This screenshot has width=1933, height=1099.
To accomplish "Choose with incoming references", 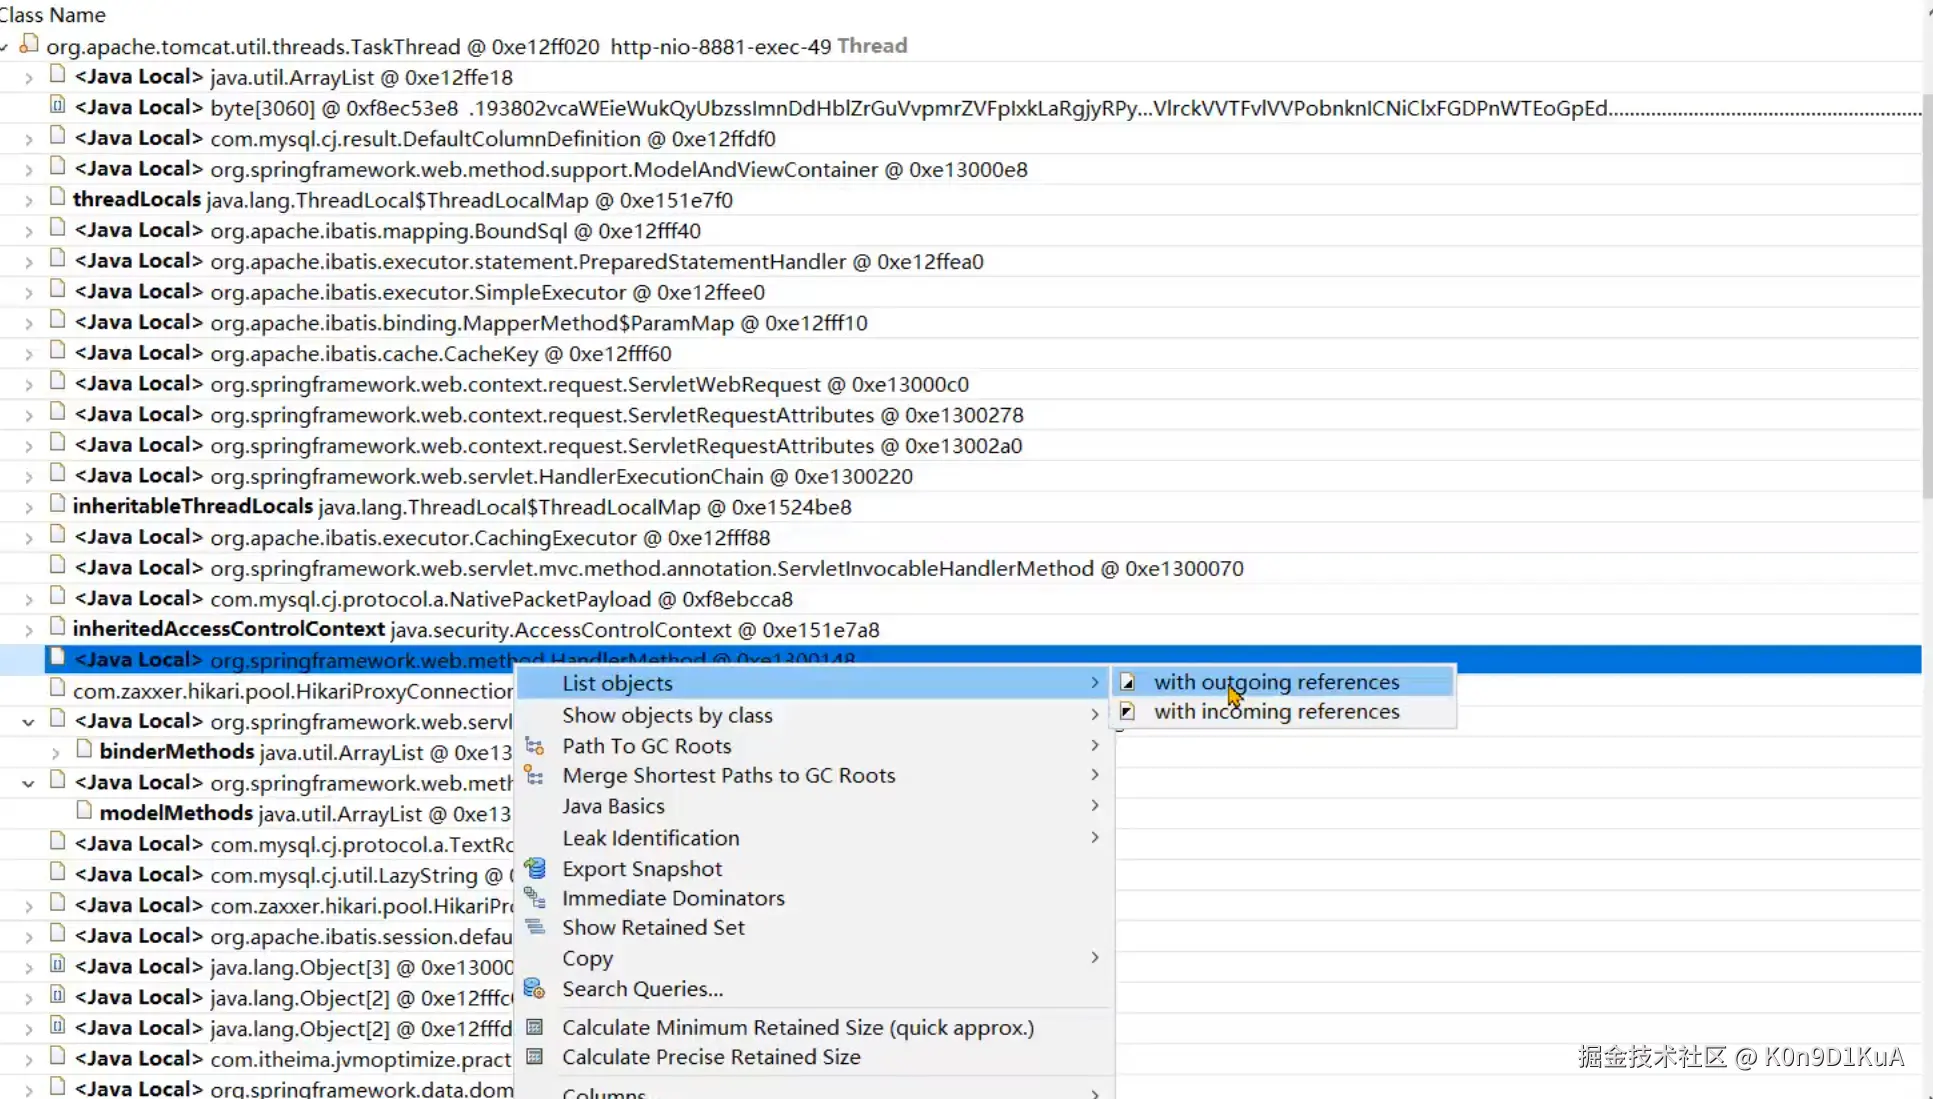I will click(1276, 712).
